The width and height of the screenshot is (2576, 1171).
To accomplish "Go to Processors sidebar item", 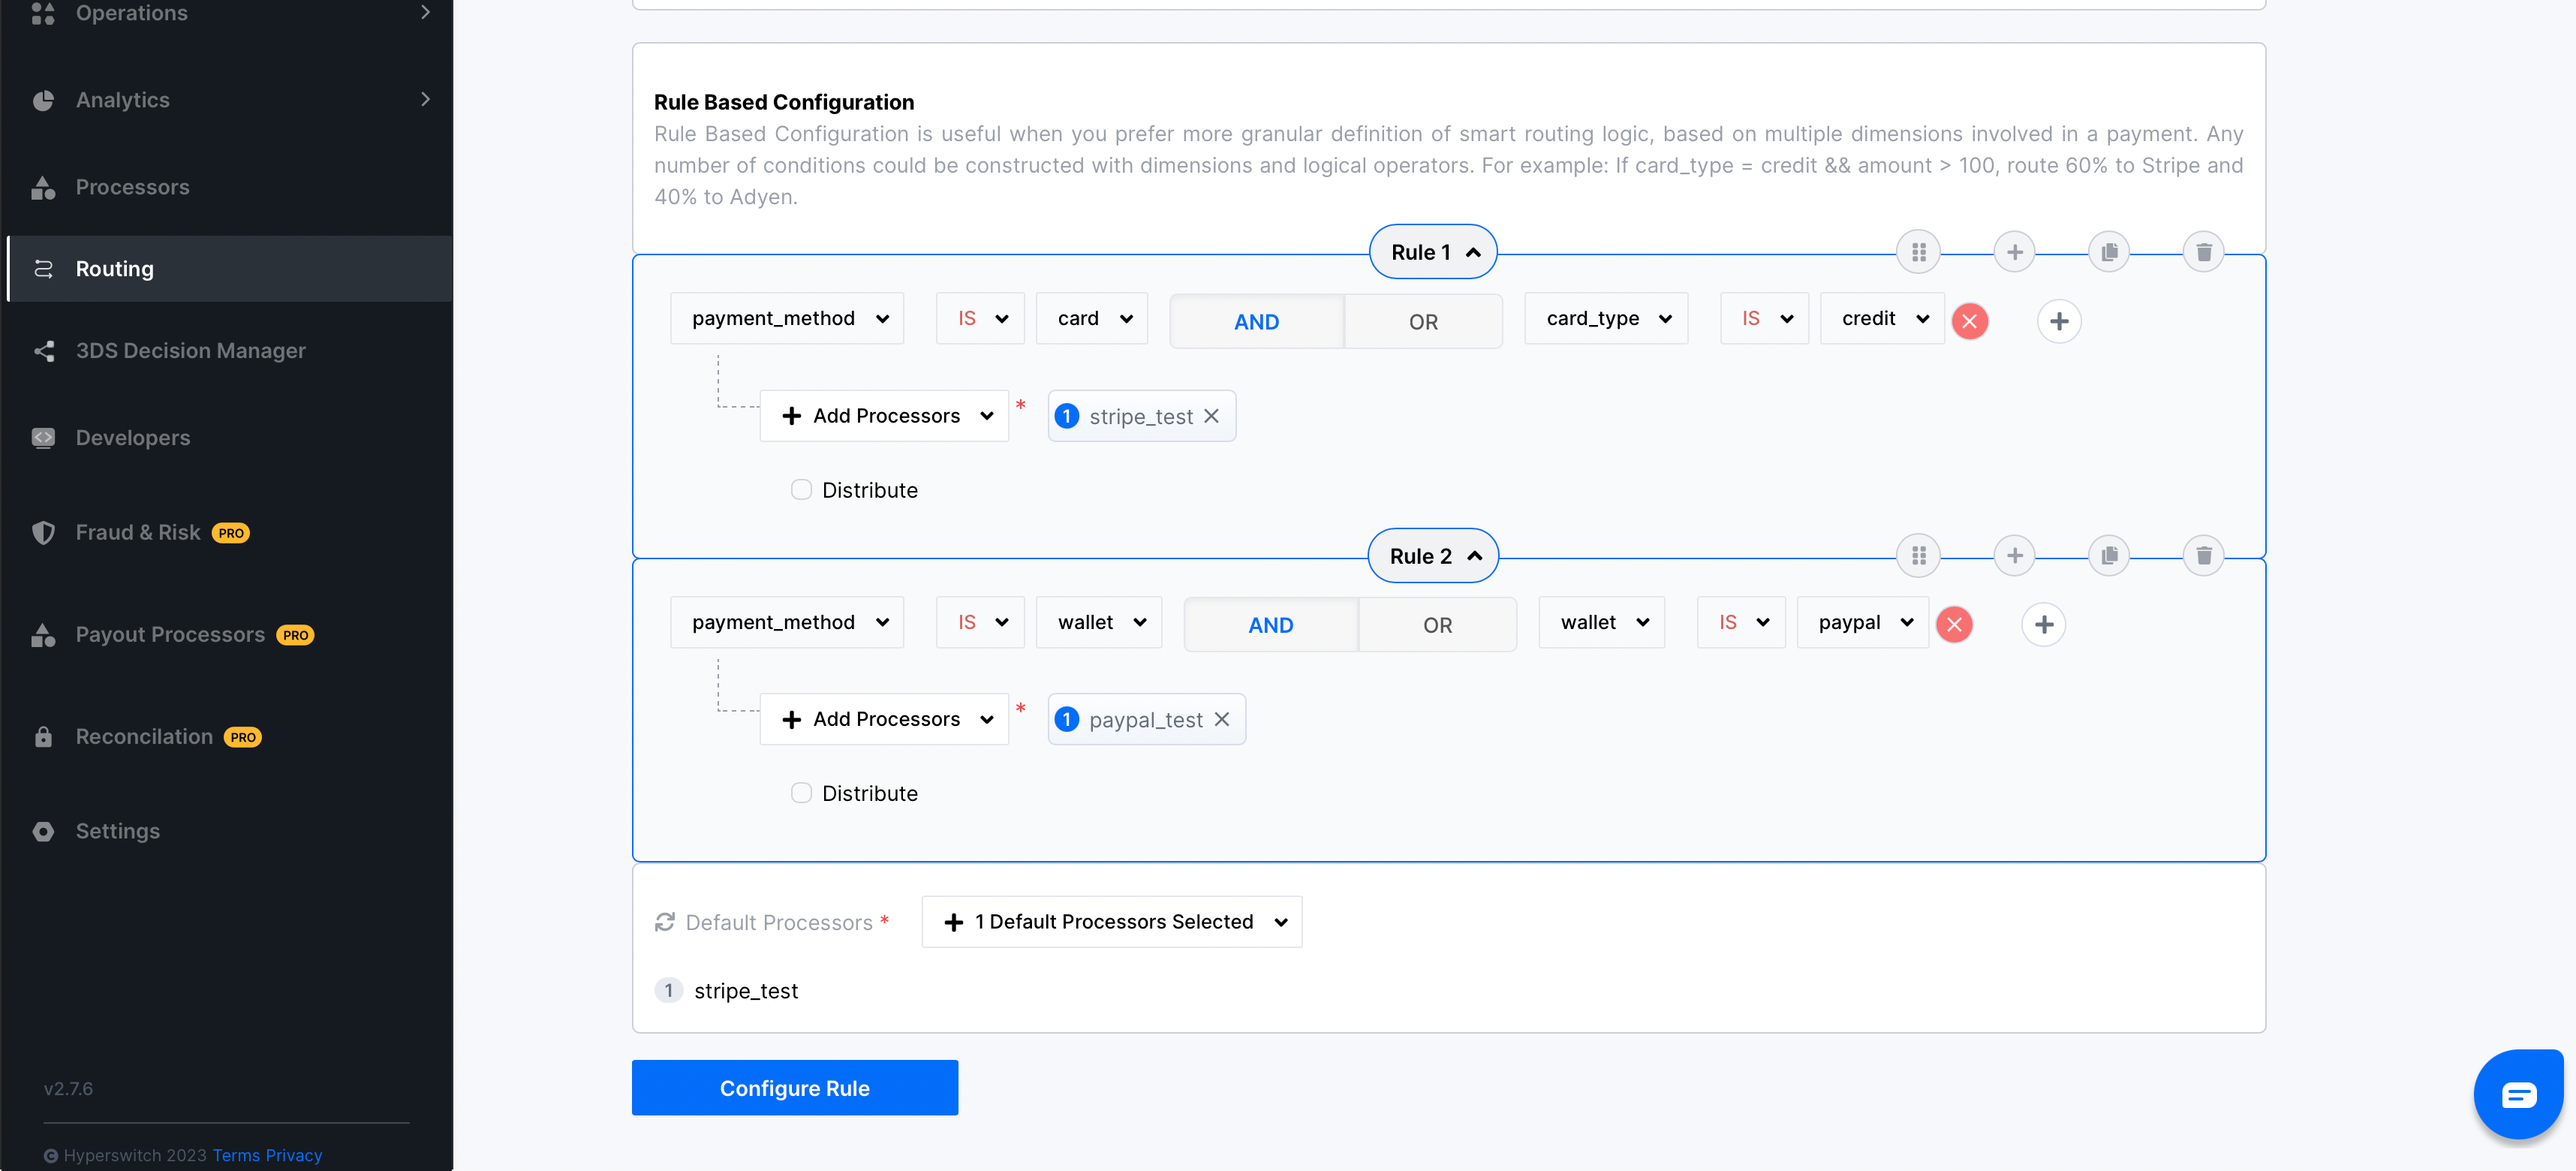I will (132, 187).
